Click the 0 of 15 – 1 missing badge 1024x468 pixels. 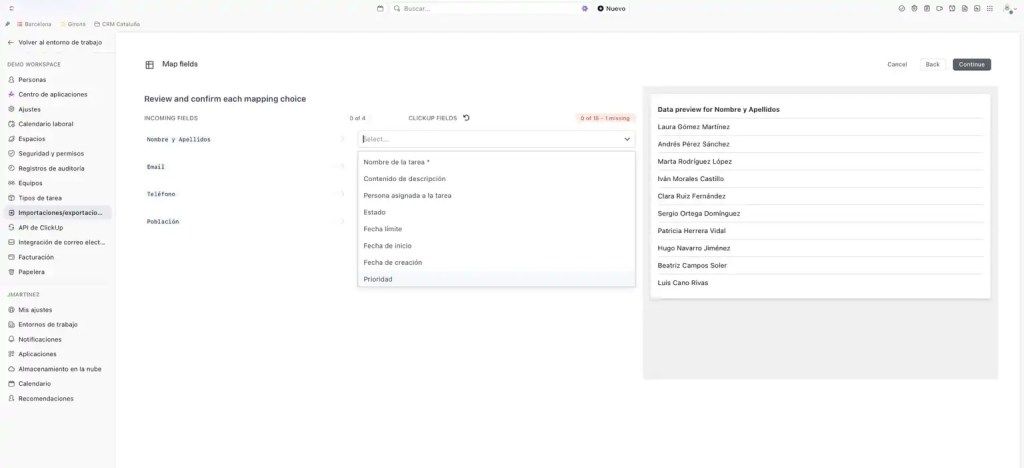(605, 118)
